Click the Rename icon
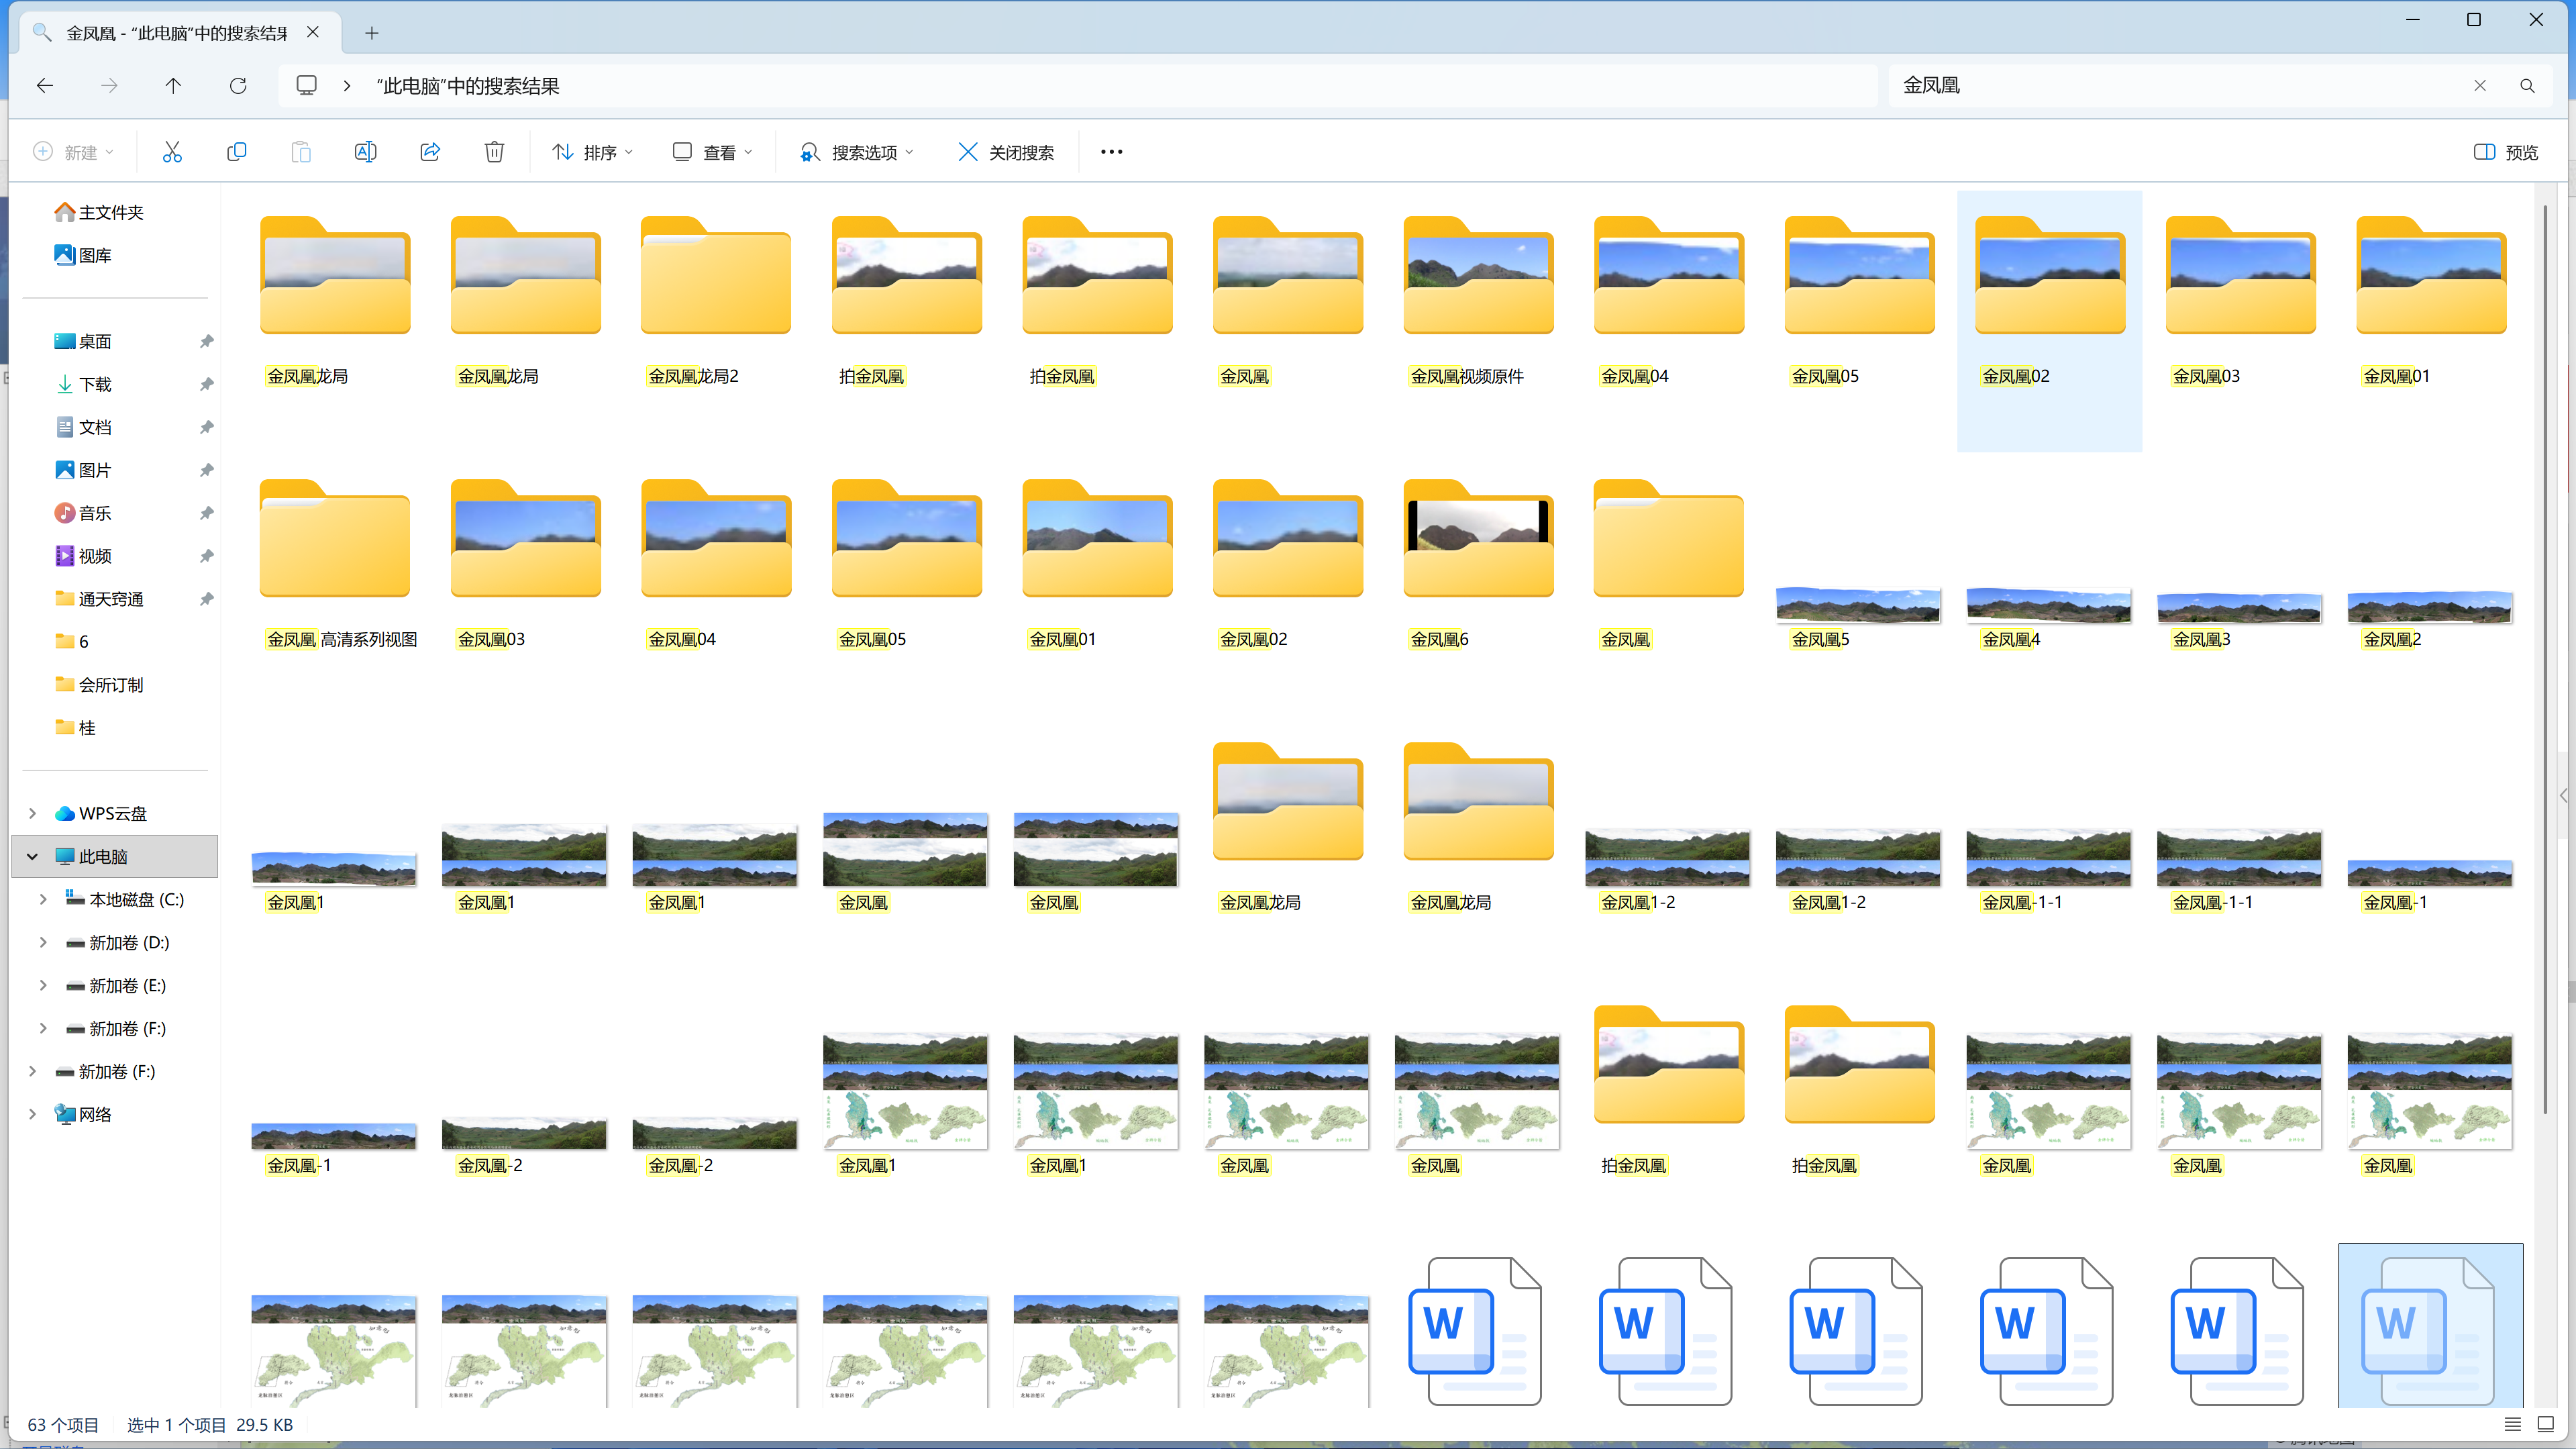Viewport: 2576px width, 1449px height. pos(365,152)
